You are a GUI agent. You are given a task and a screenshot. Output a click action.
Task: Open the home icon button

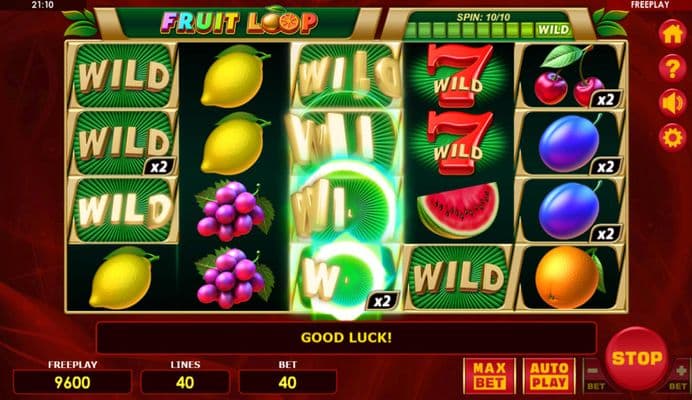coord(672,34)
